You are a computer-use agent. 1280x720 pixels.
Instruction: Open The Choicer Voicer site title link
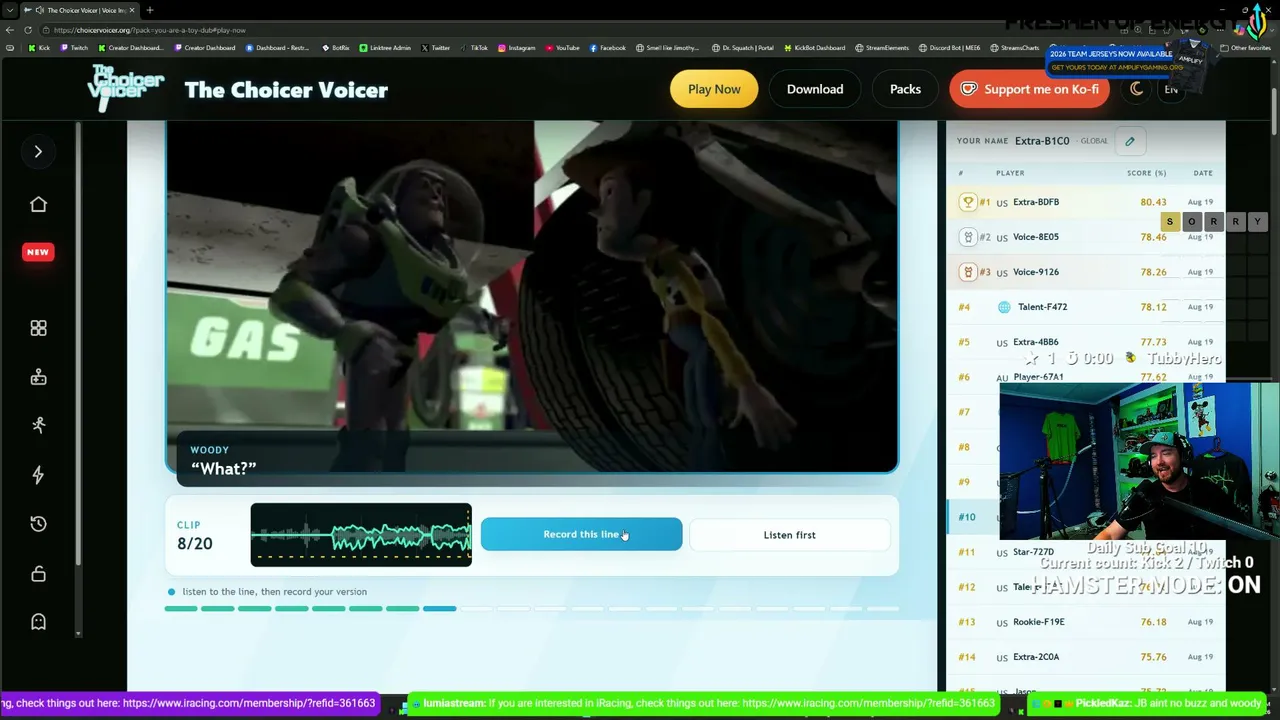pyautogui.click(x=286, y=90)
